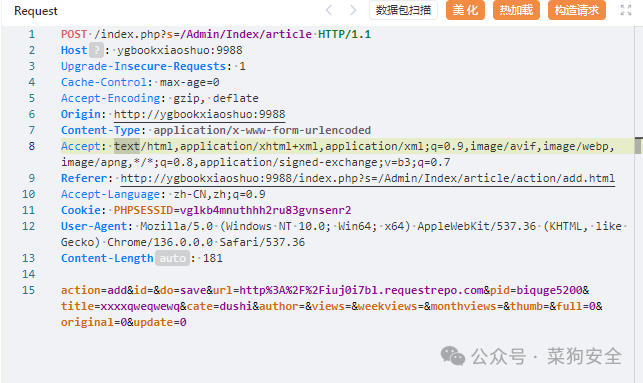Click the Accept-Language header name

(110, 194)
